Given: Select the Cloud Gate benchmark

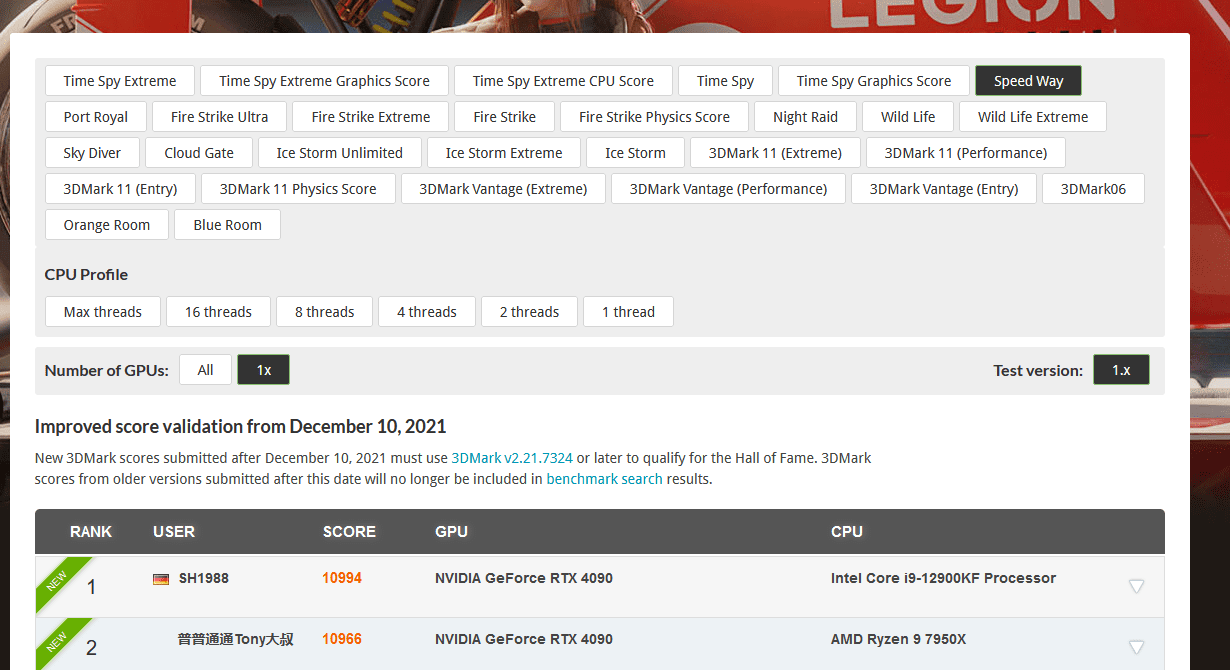Looking at the screenshot, I should [199, 153].
